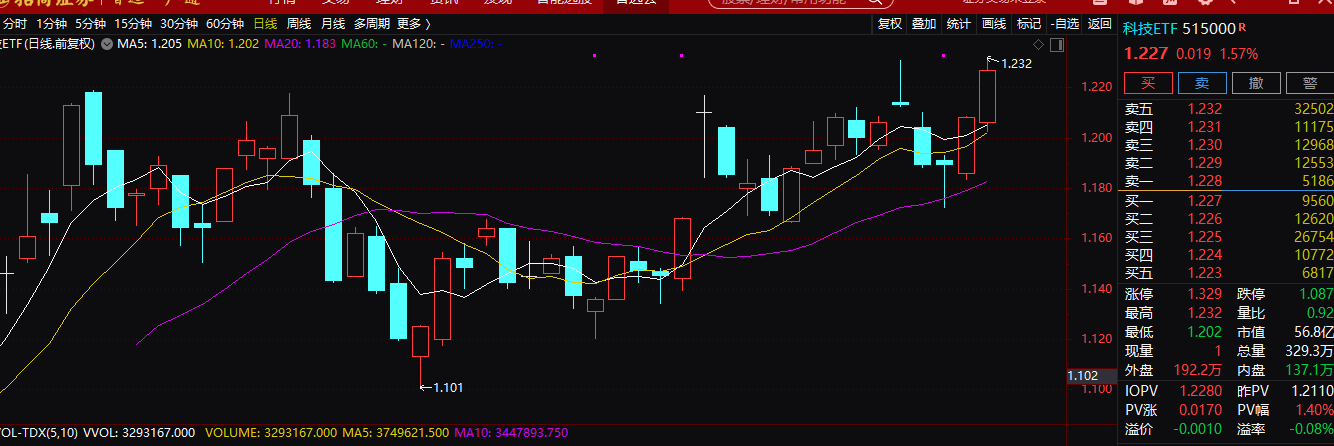Image resolution: width=1334 pixels, height=446 pixels.
Task: Remove from watchlist with -自选
Action: pyautogui.click(x=1065, y=24)
